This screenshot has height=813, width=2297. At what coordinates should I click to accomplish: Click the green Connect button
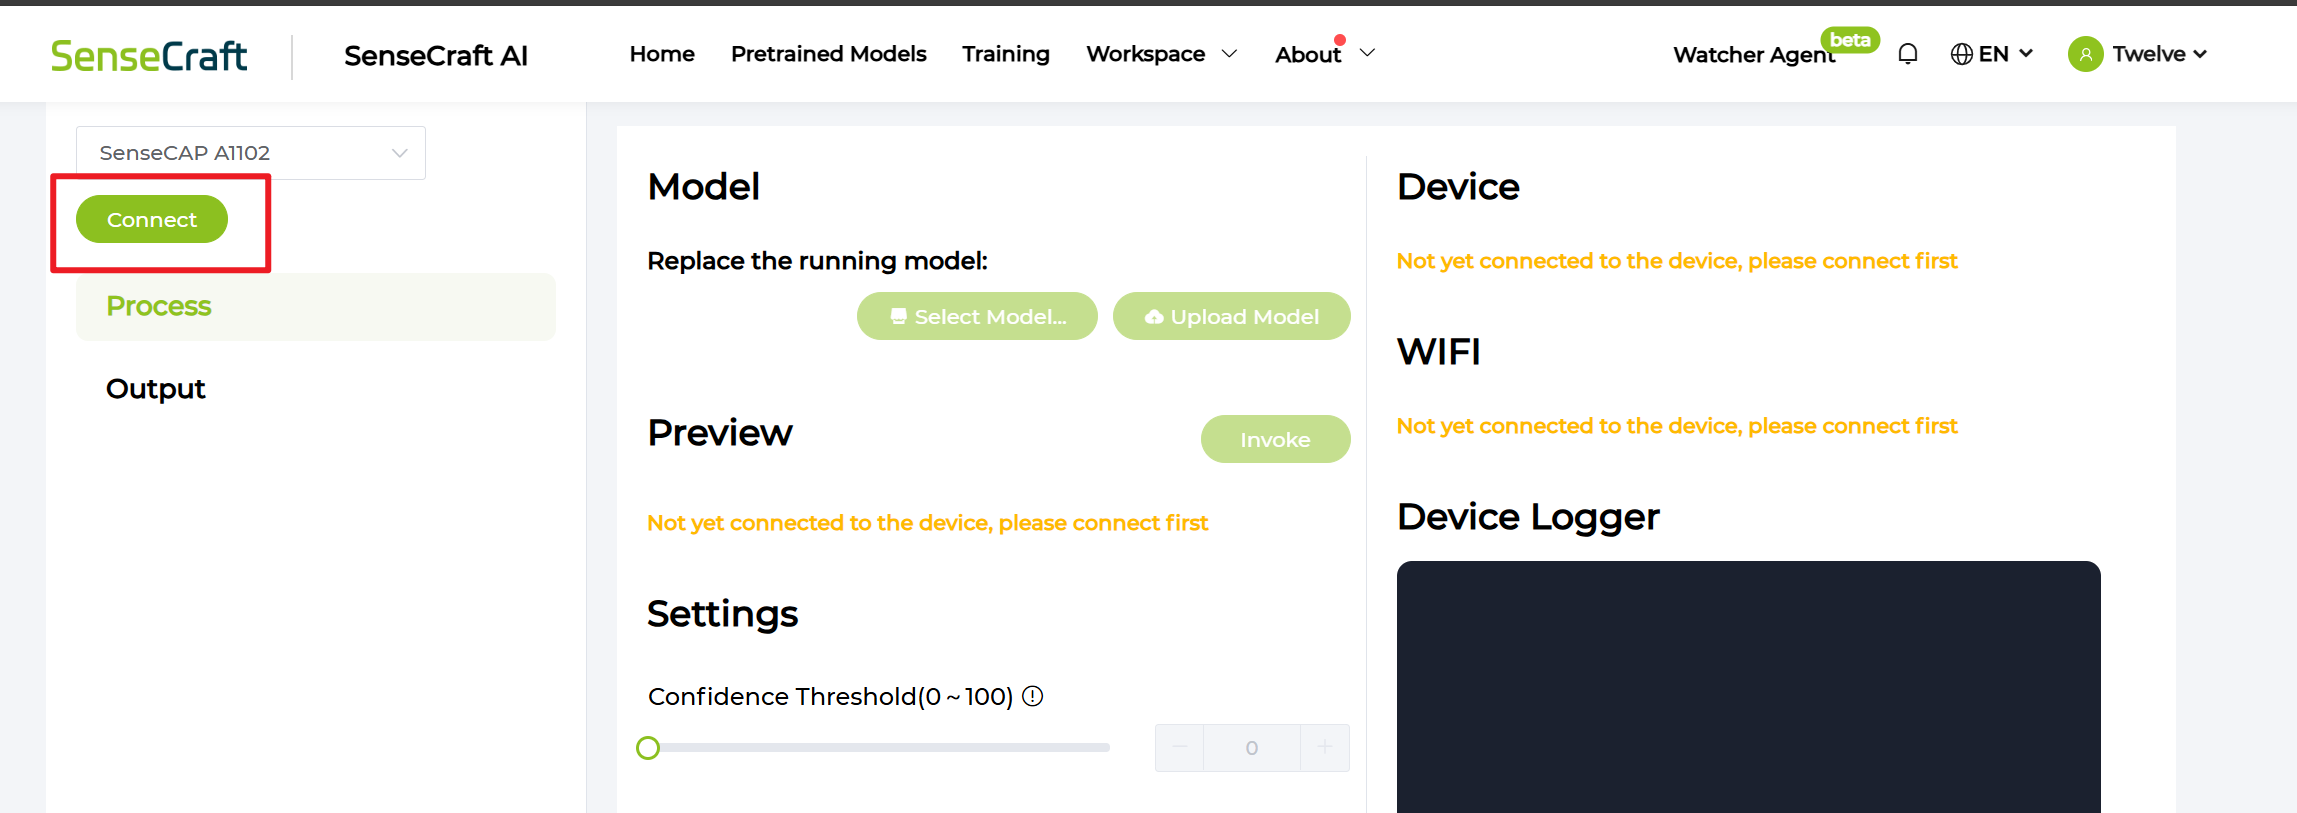click(152, 219)
